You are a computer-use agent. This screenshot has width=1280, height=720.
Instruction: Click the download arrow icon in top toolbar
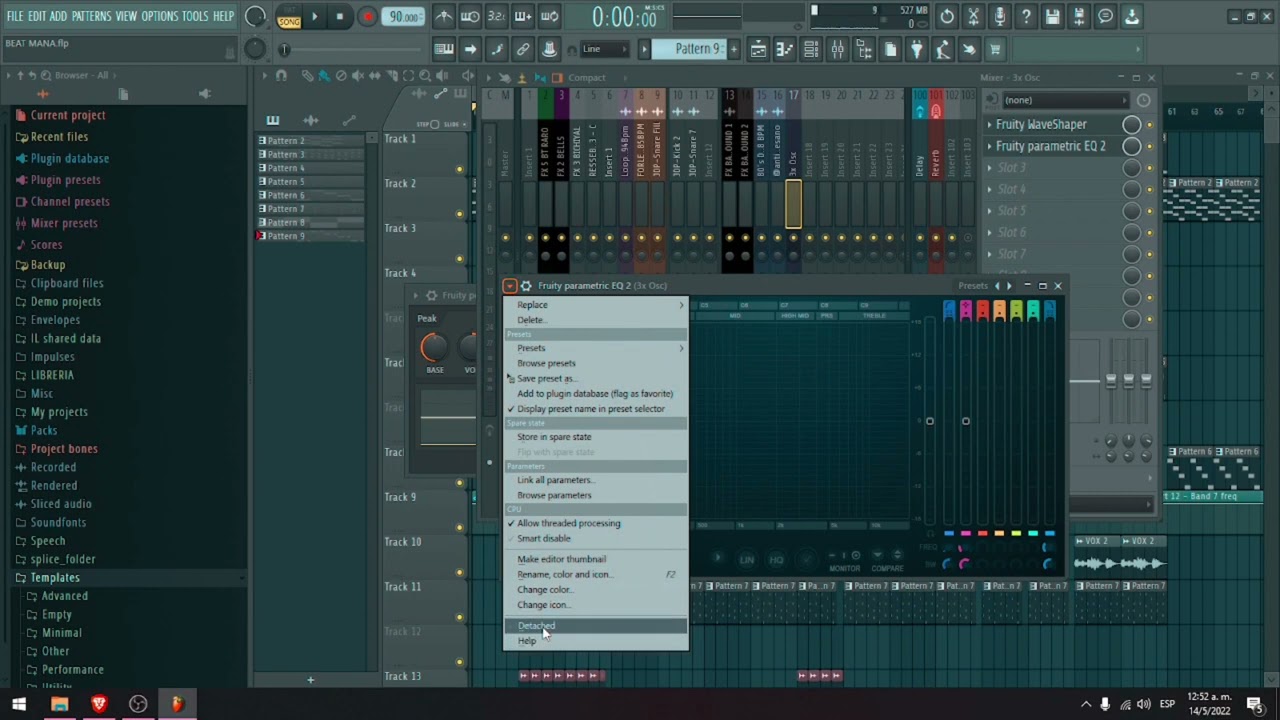(1132, 16)
